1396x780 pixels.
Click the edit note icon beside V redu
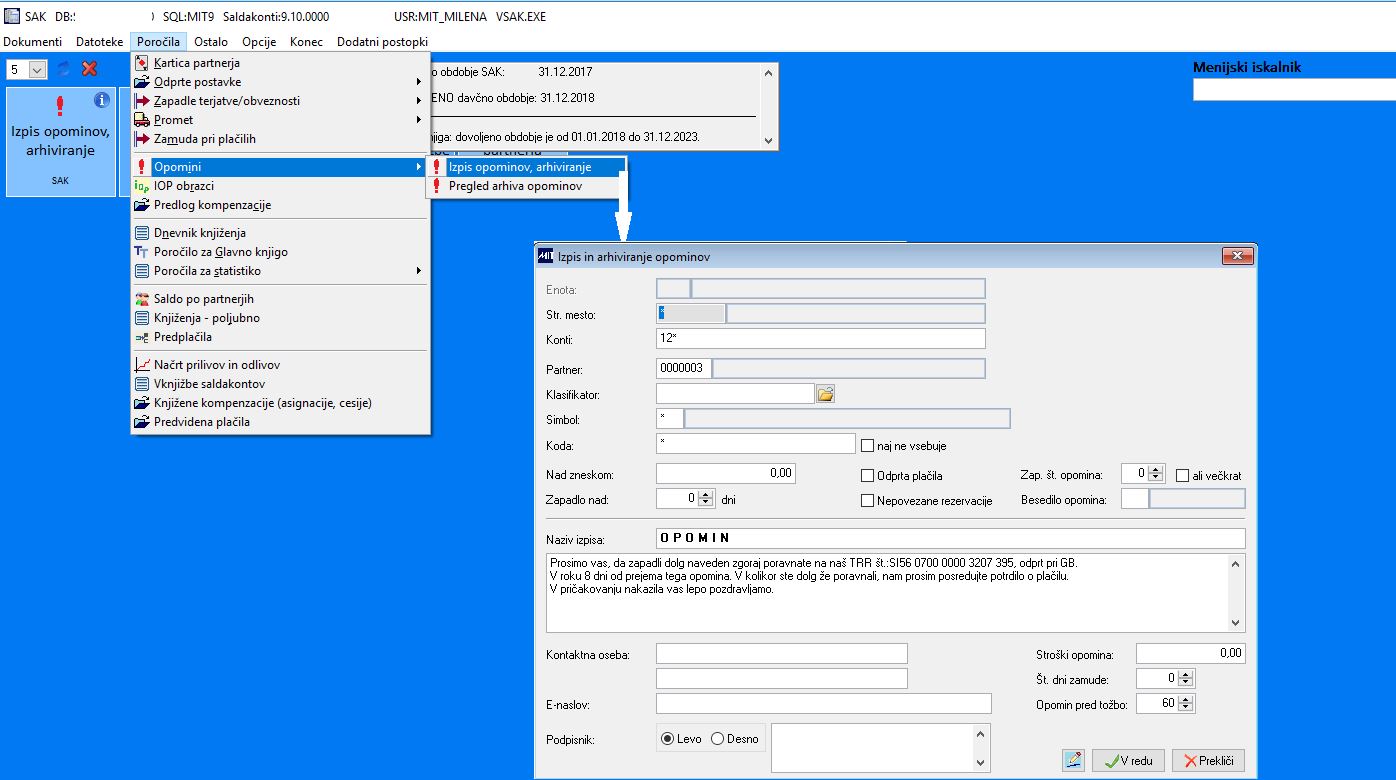(1074, 760)
